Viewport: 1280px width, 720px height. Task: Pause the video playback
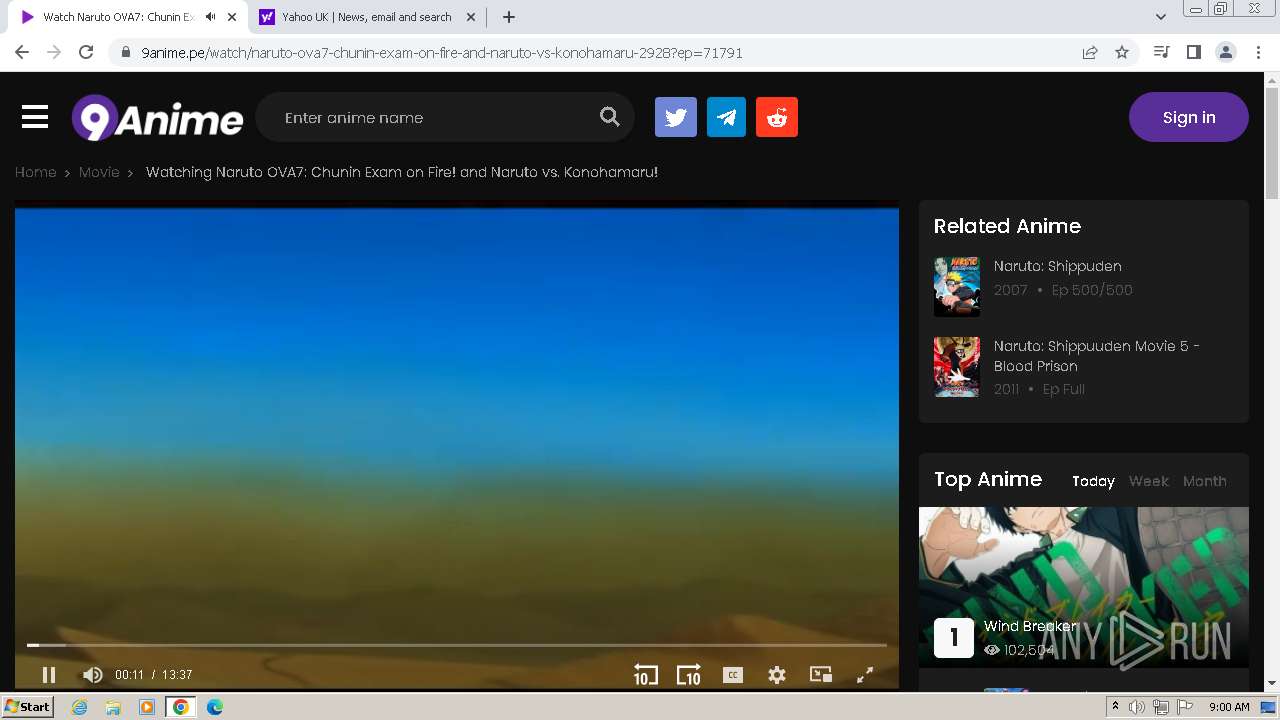48,675
